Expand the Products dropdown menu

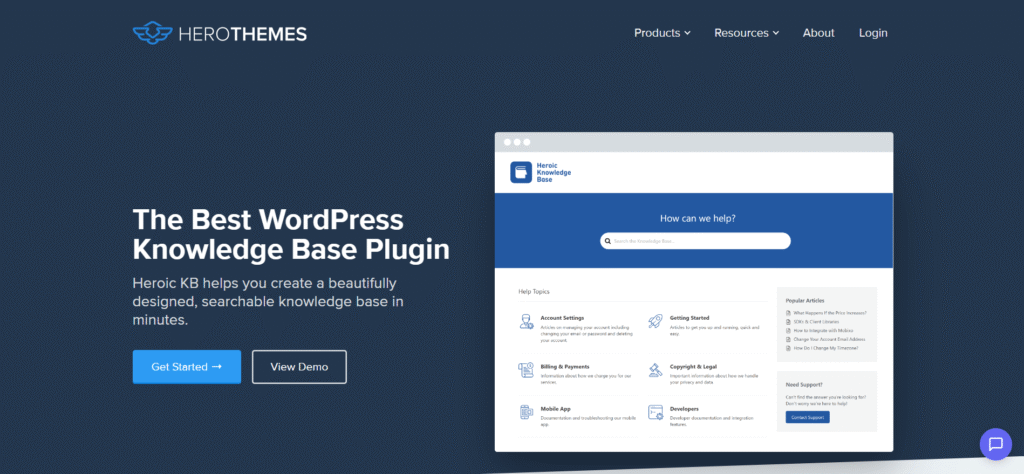tap(662, 33)
